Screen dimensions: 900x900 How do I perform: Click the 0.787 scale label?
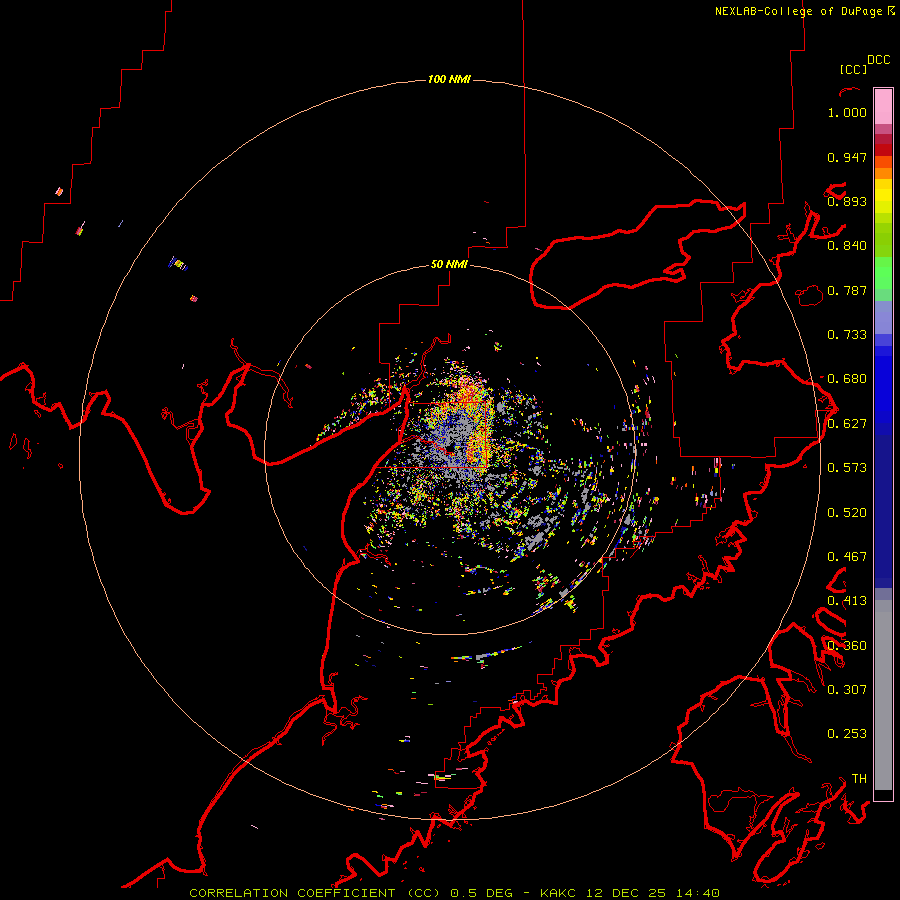coord(847,290)
